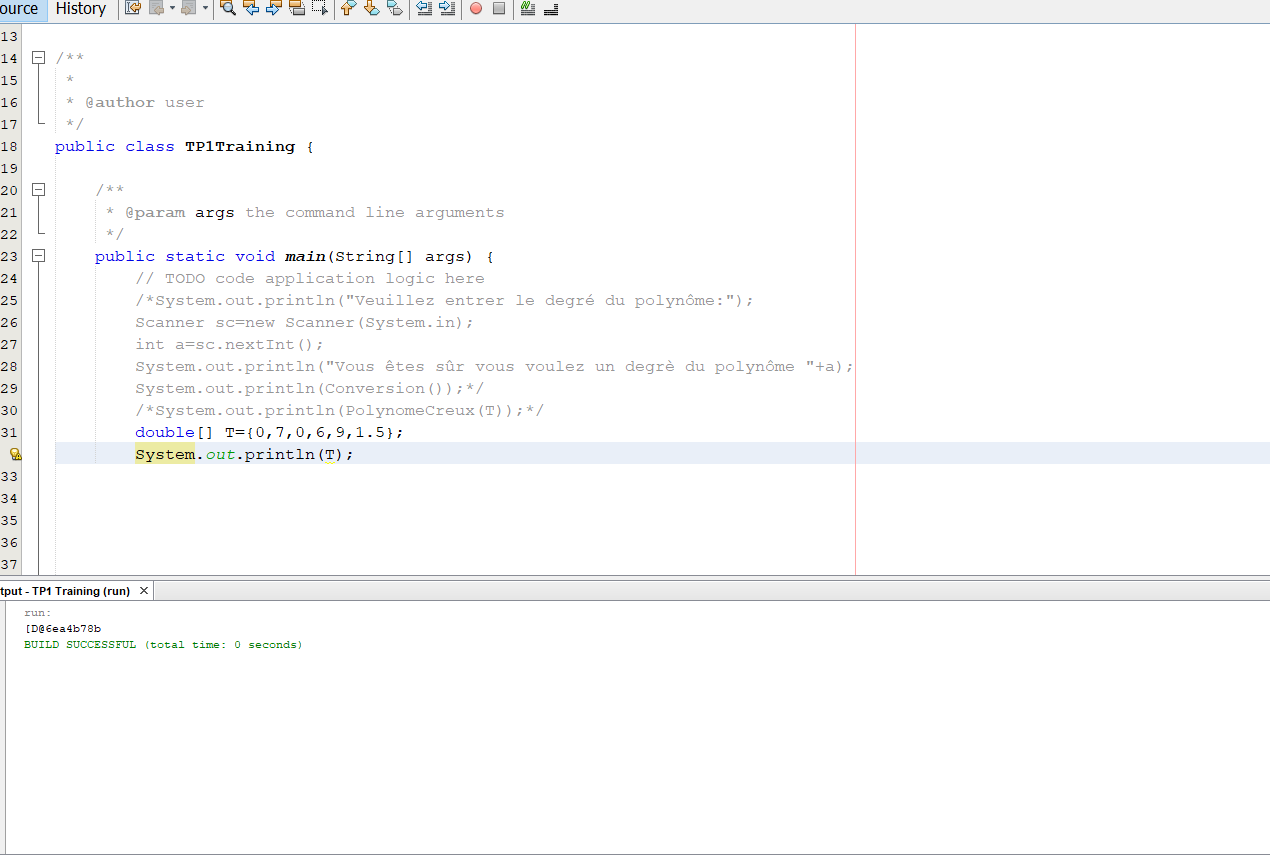
Task: Click the TODO comment line
Action: pyautogui.click(x=310, y=278)
